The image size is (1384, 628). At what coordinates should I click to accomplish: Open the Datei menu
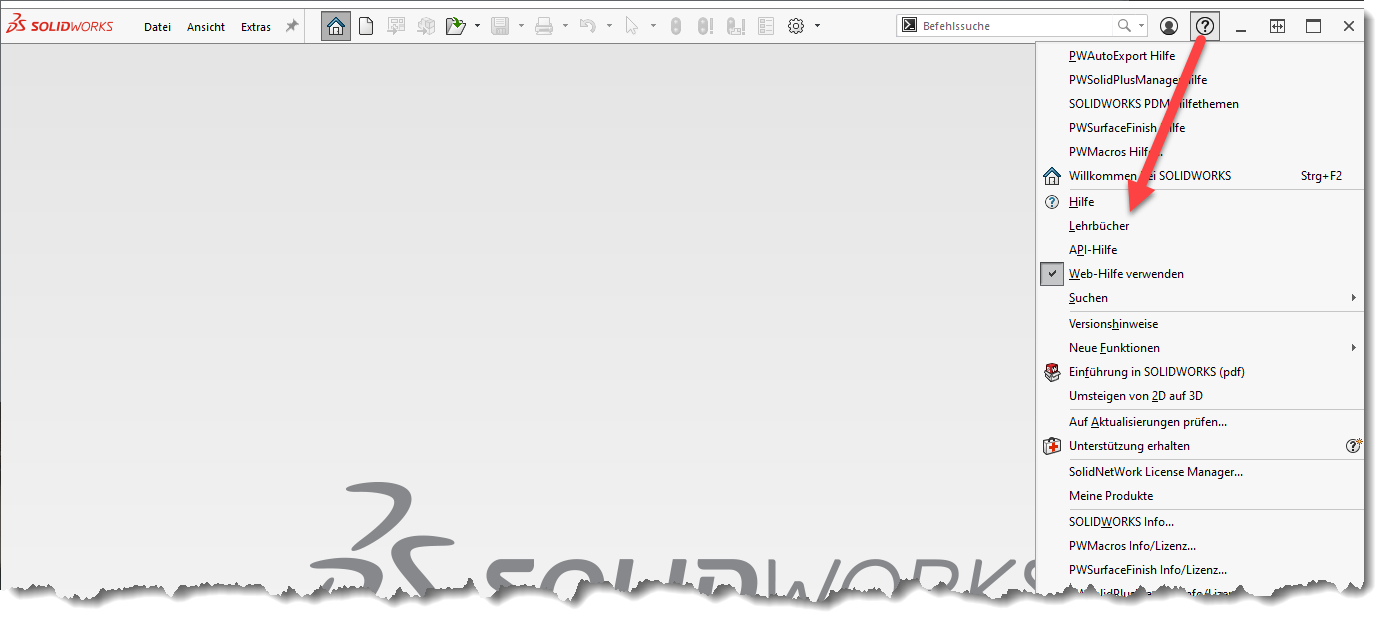click(157, 27)
